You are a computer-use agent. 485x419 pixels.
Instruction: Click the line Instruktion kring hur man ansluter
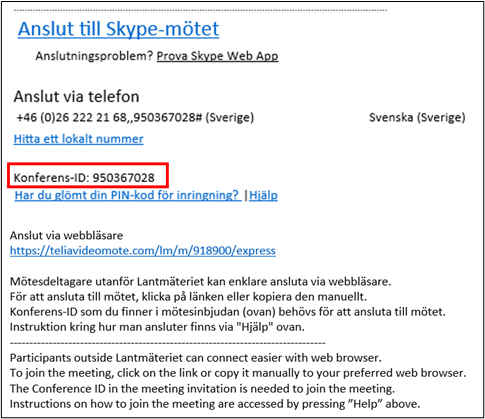pyautogui.click(x=157, y=327)
